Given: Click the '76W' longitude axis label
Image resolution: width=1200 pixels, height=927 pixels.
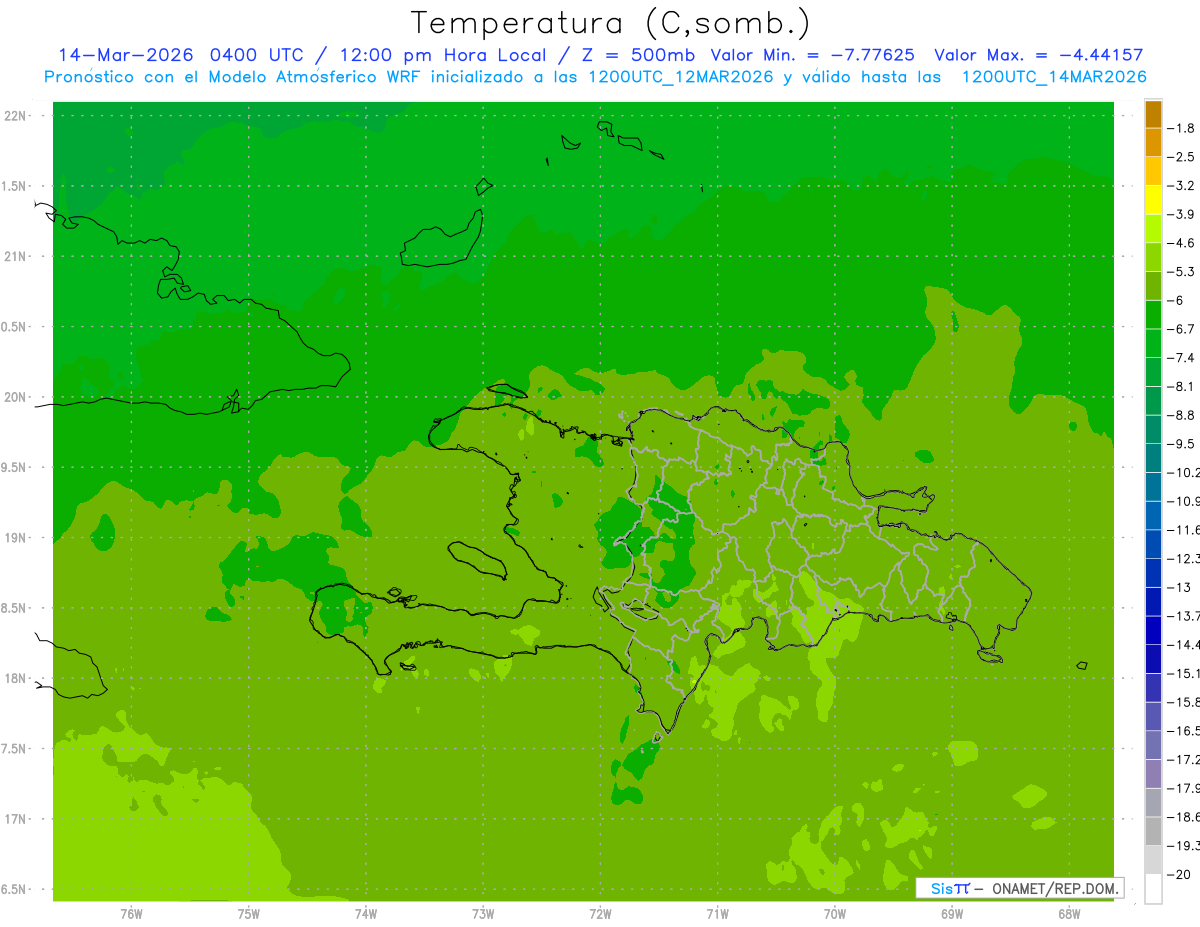Looking at the screenshot, I should pyautogui.click(x=131, y=914).
